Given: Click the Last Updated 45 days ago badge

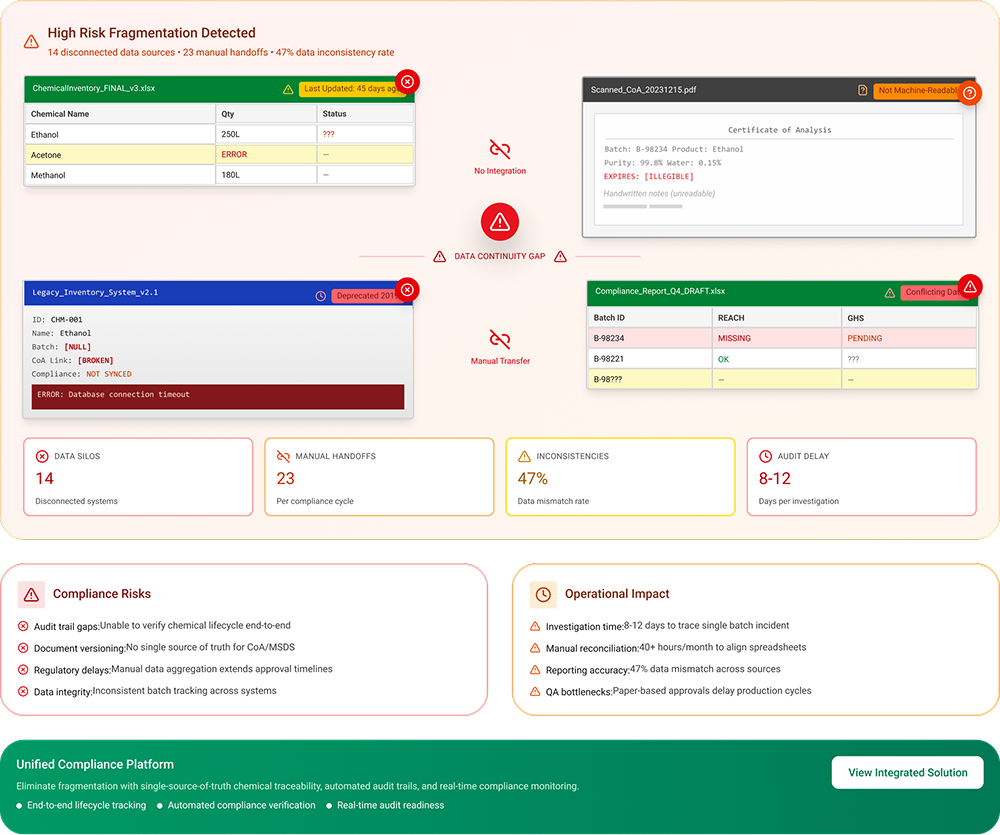Looking at the screenshot, I should (x=350, y=89).
